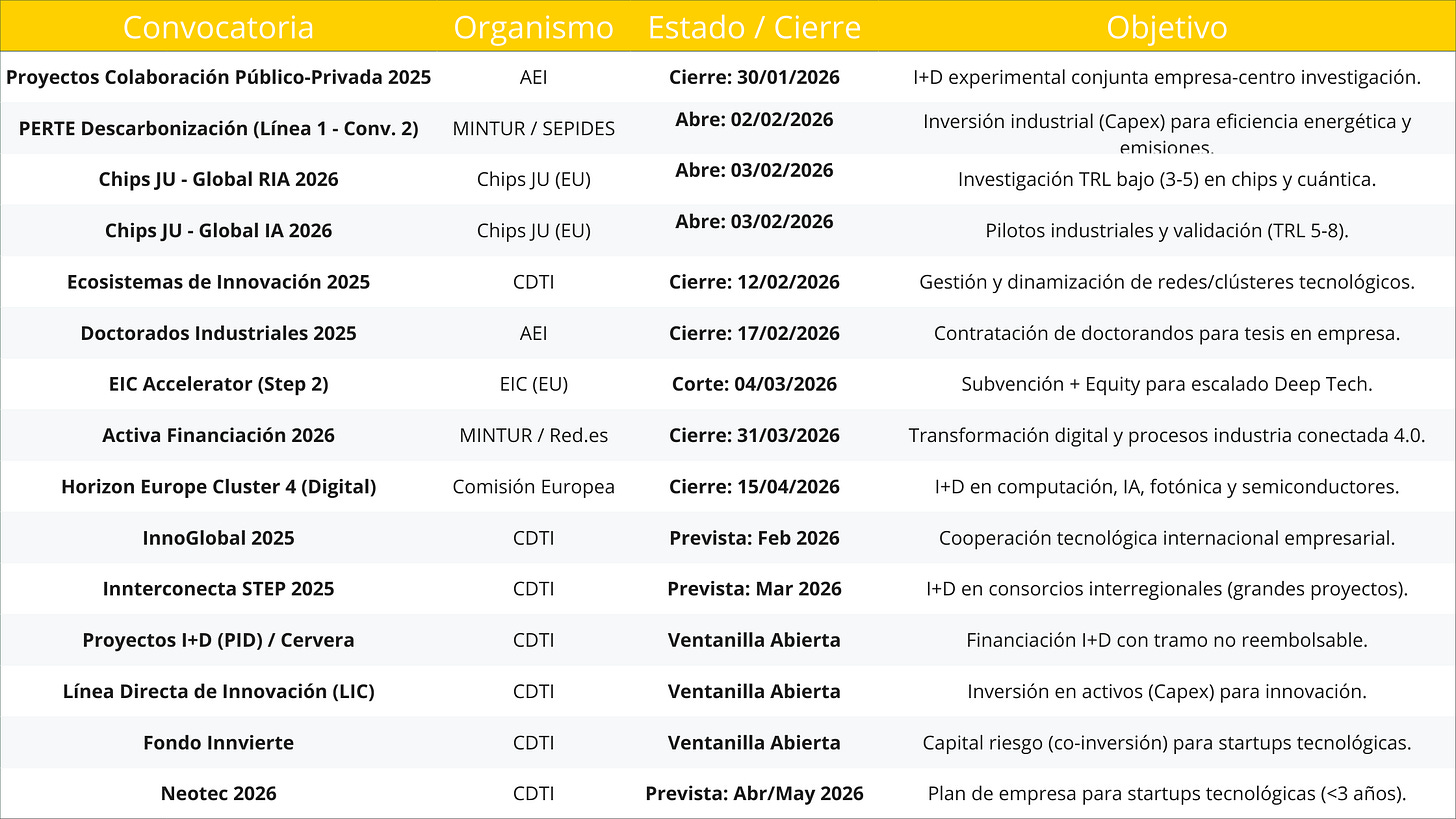Click 'Corte: 04/03/2026' date cell

coord(754,385)
